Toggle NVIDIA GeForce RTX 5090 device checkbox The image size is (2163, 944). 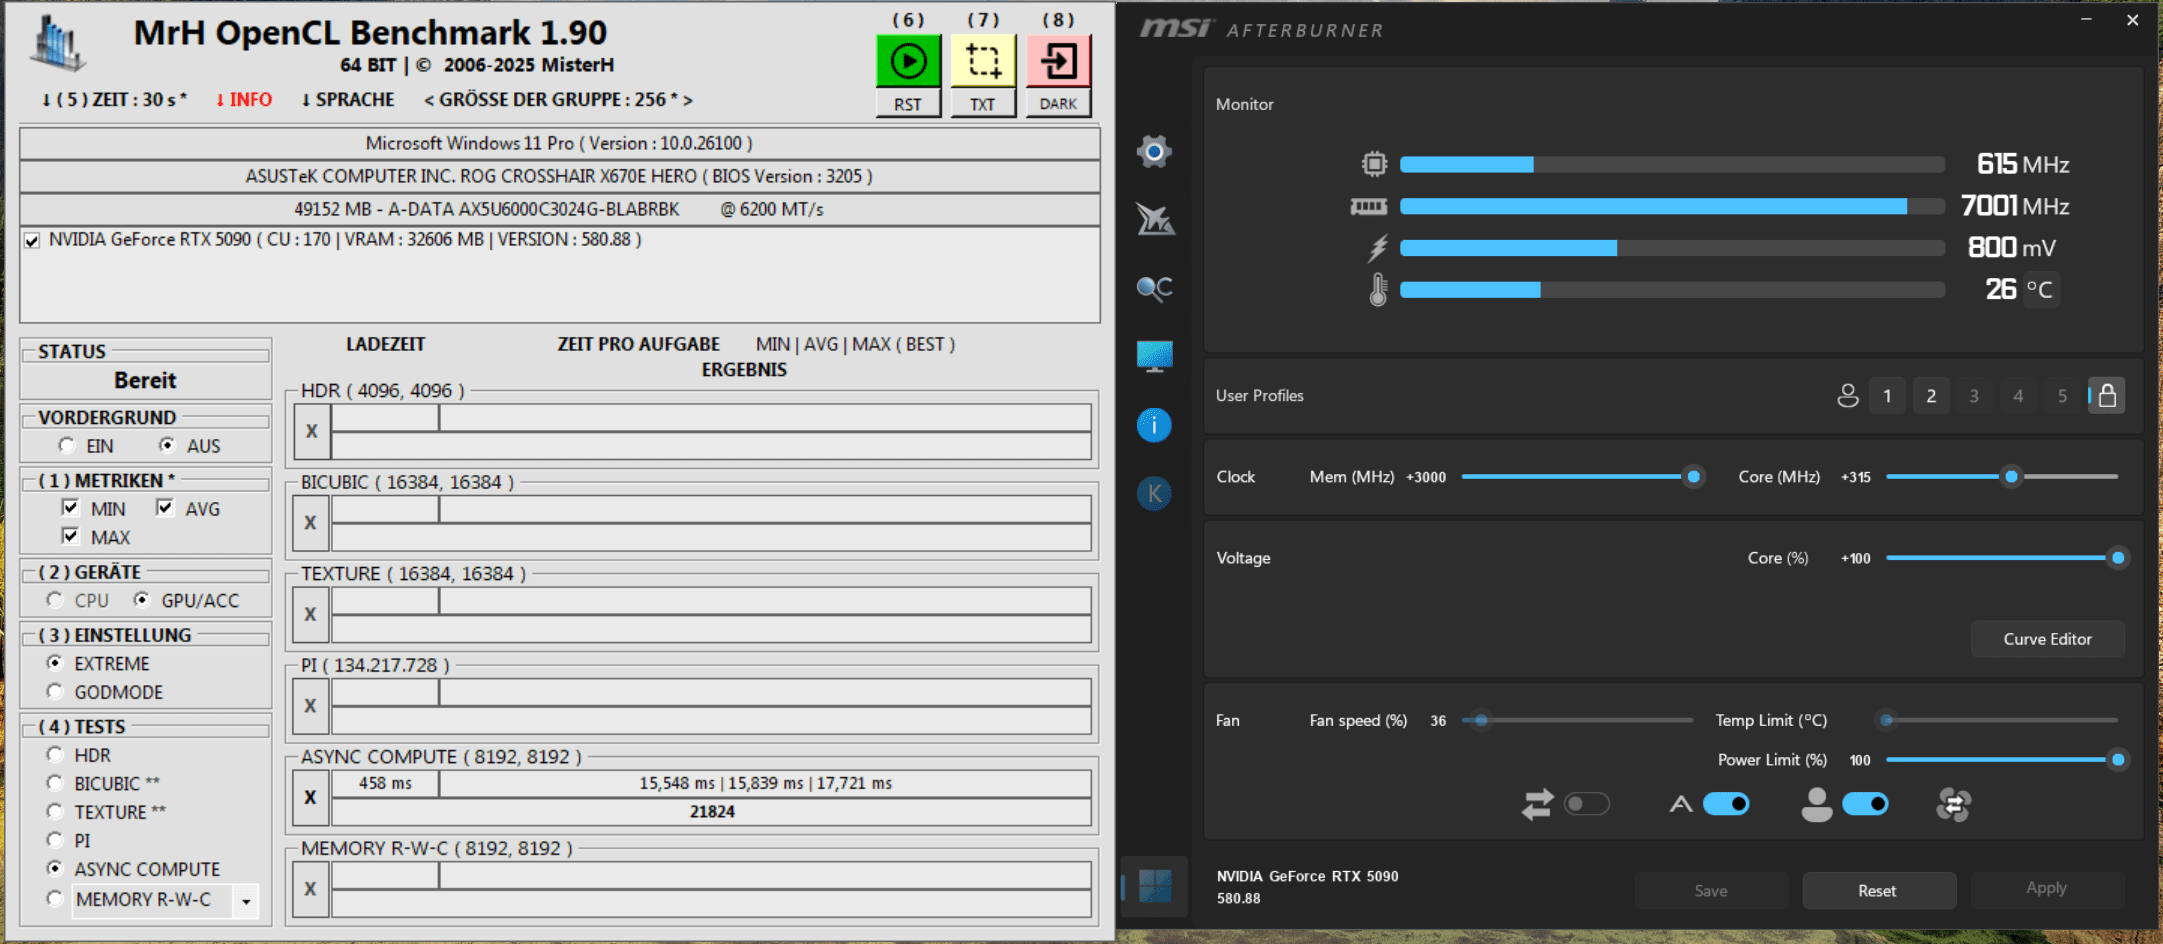coord(32,240)
